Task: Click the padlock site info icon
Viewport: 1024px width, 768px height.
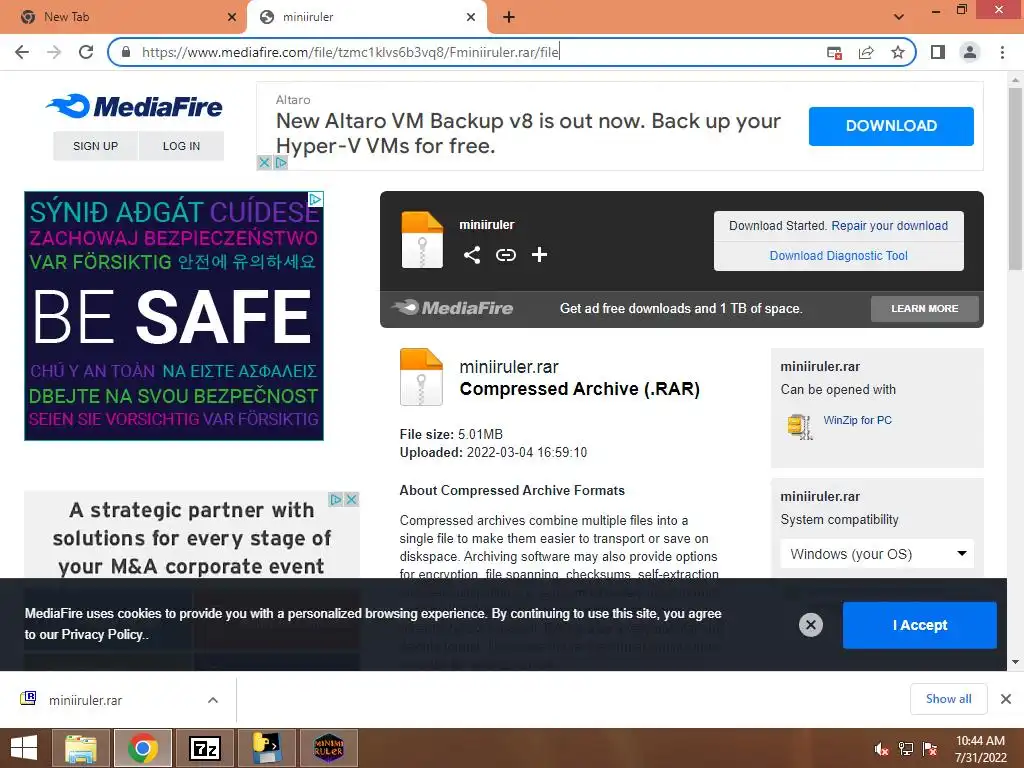Action: tap(126, 52)
